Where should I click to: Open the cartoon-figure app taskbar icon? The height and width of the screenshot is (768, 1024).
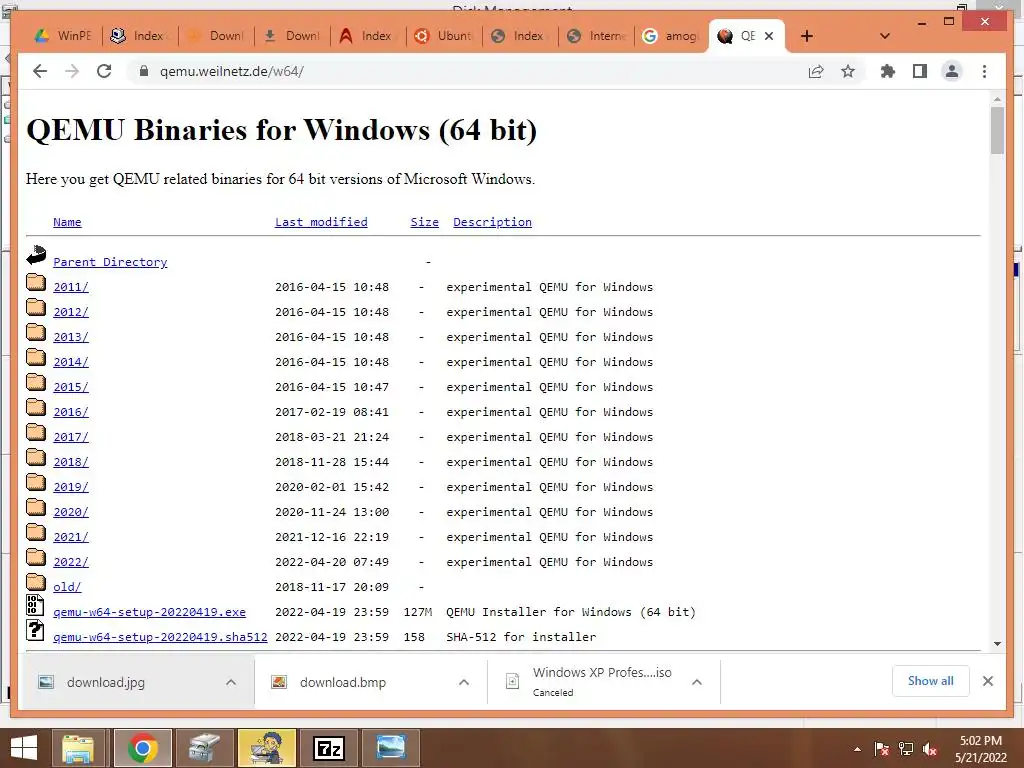click(267, 748)
